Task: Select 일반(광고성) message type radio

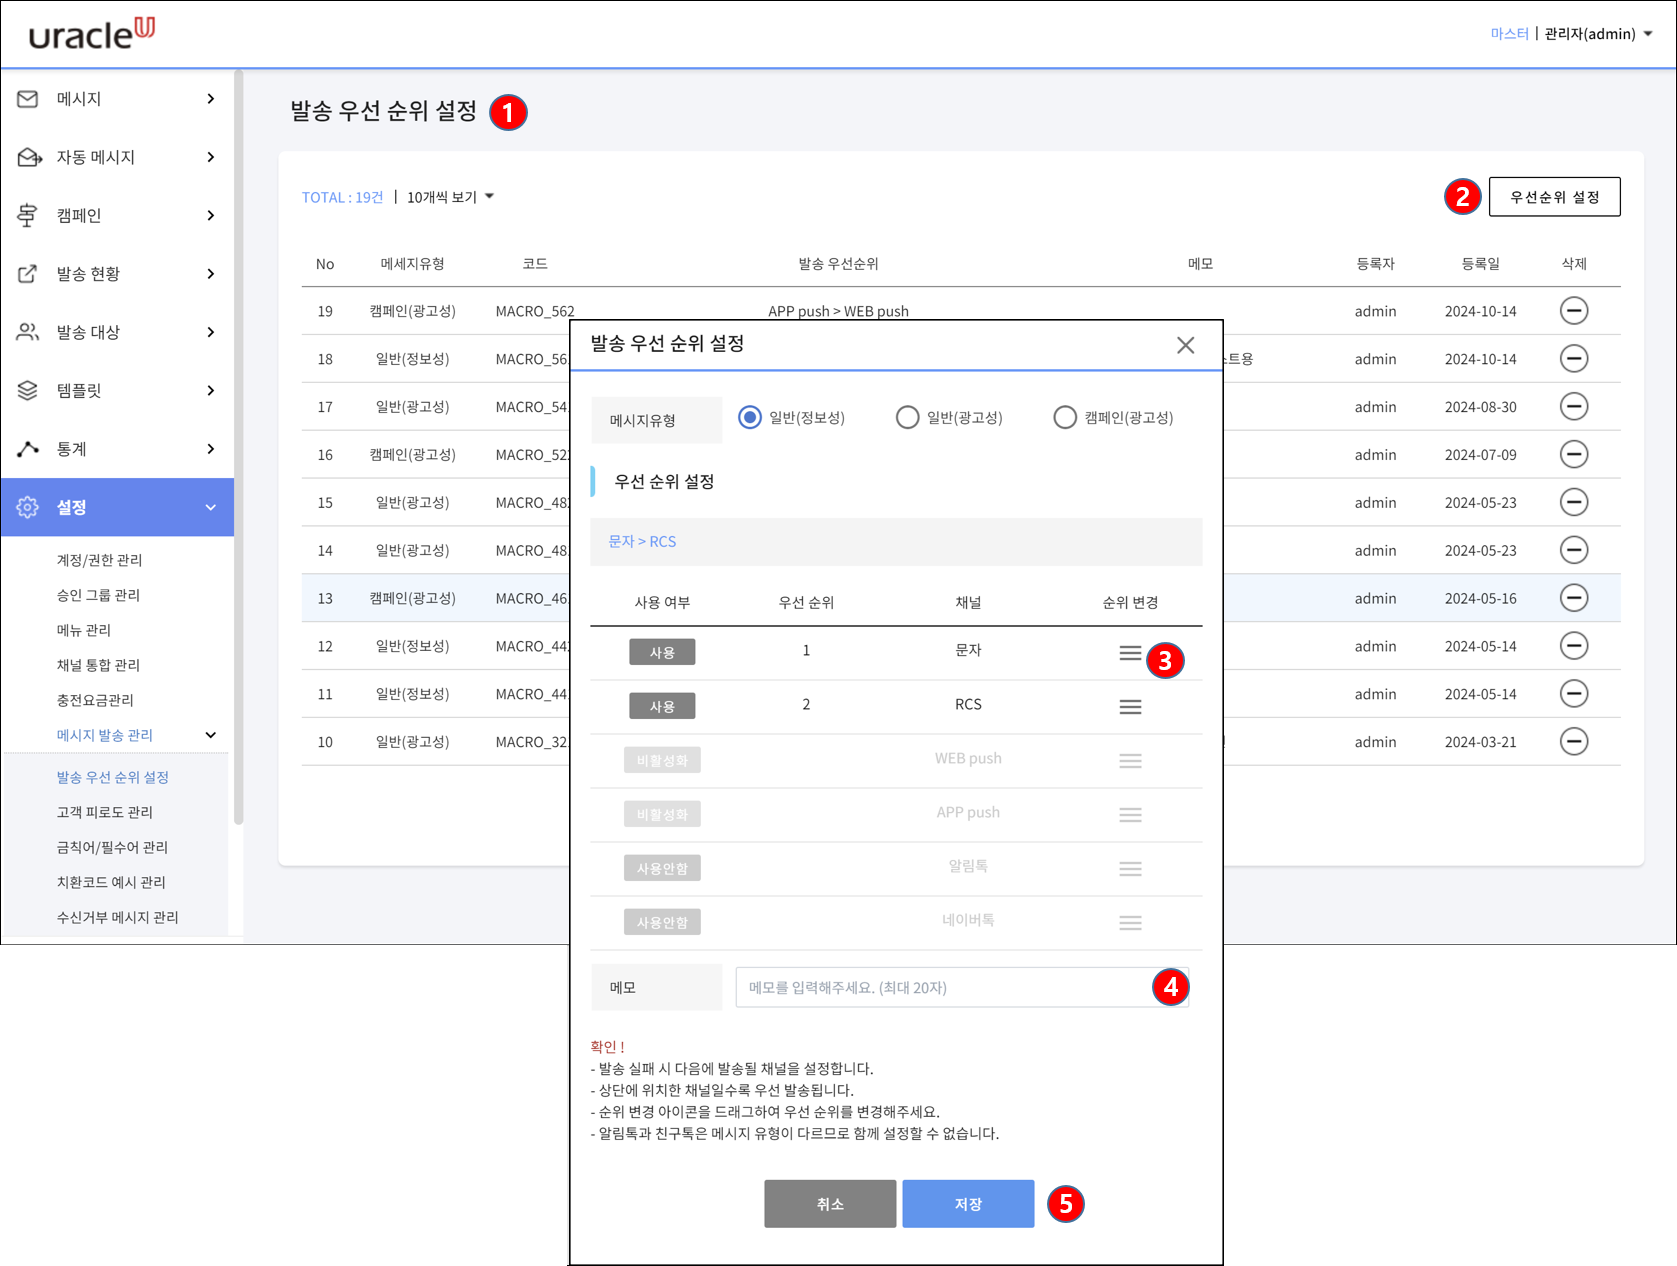Action: click(907, 417)
